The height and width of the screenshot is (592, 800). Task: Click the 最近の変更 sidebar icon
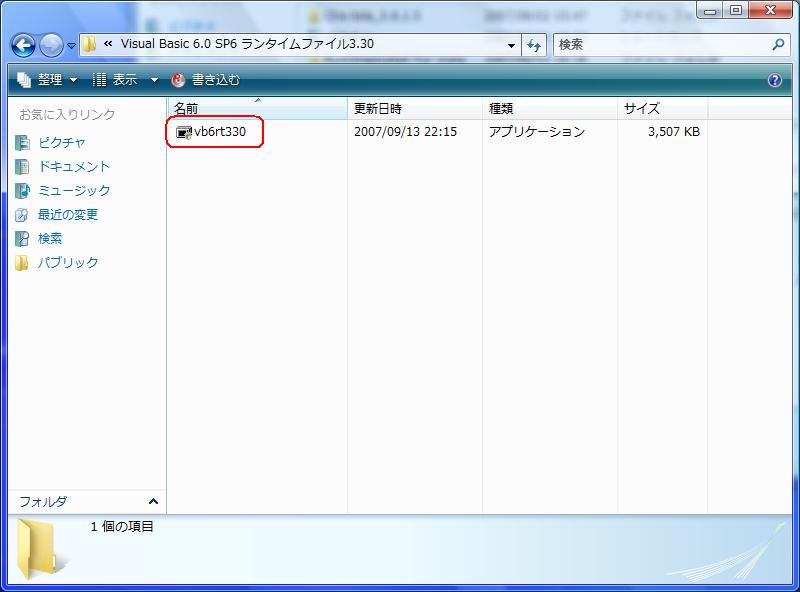22,215
